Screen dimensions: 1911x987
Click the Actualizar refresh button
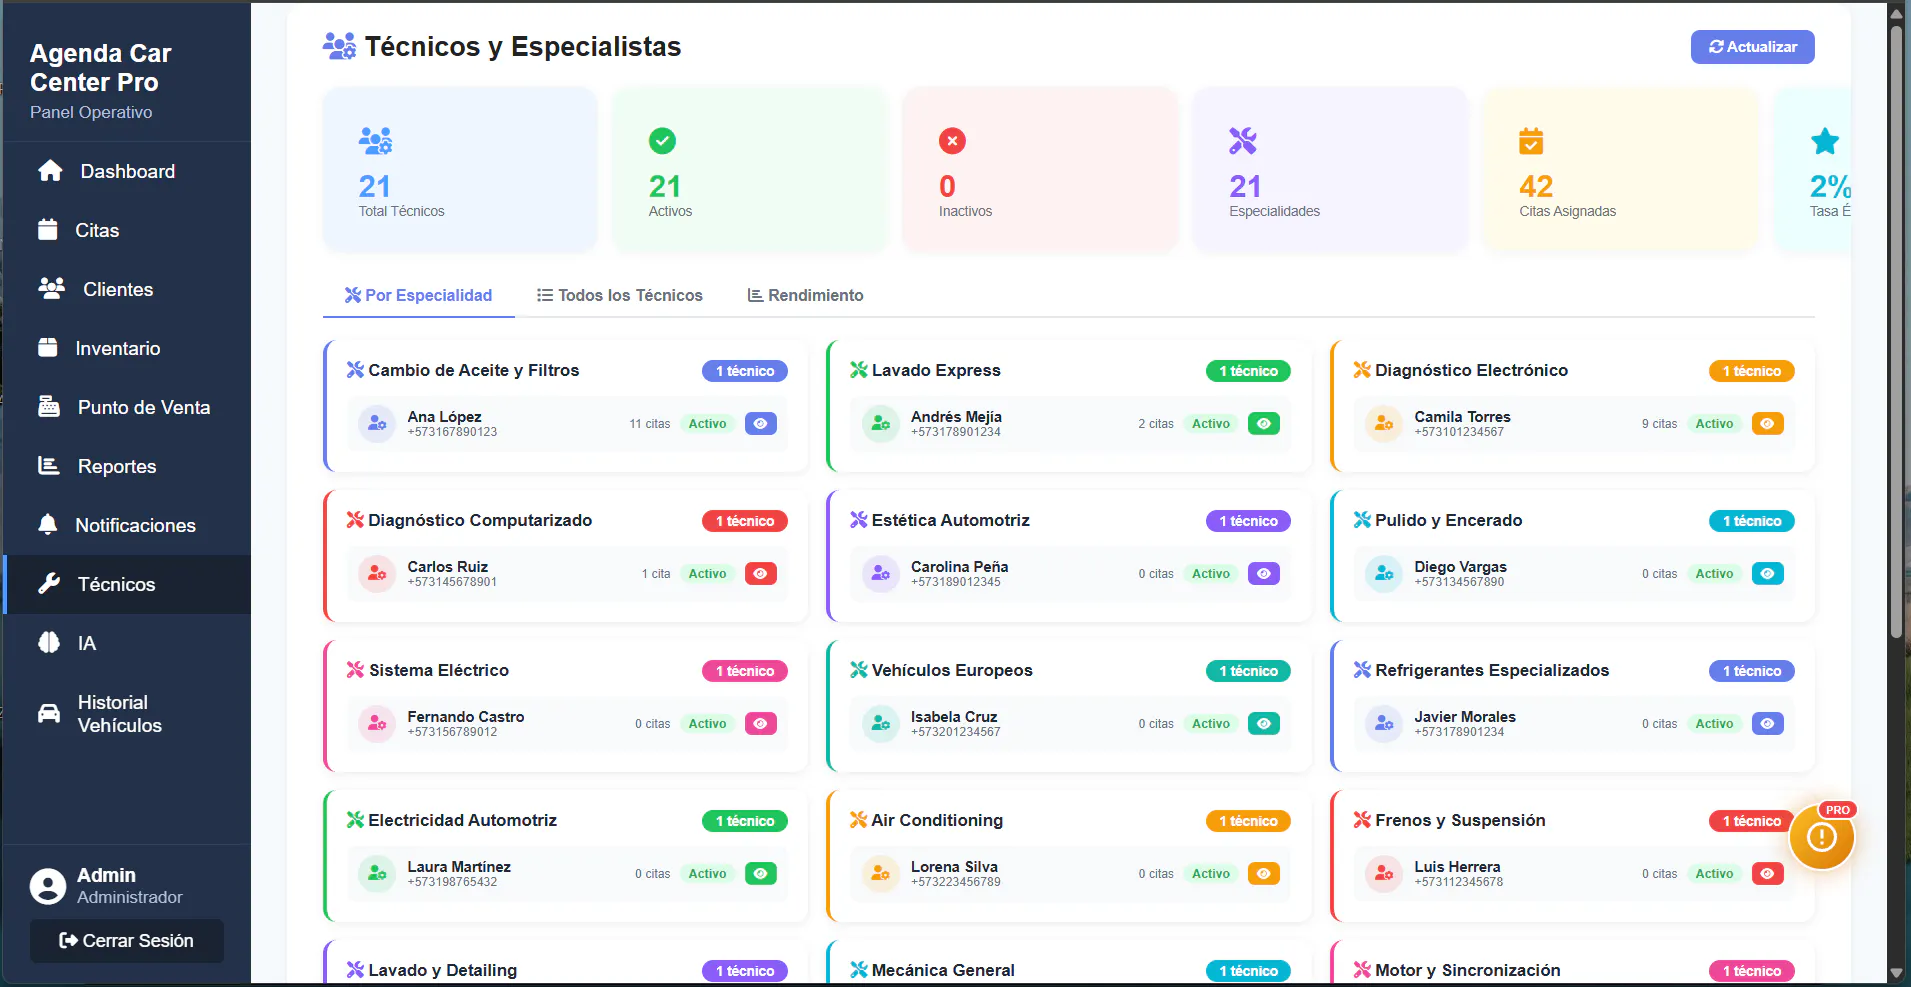(x=1752, y=47)
